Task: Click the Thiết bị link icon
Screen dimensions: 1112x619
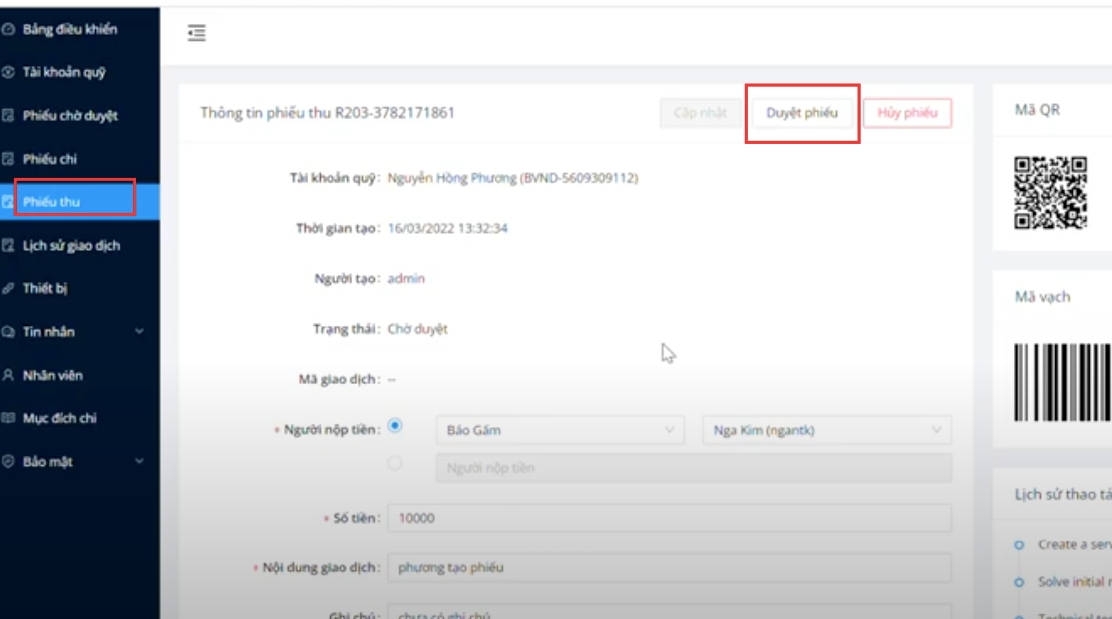Action: (x=9, y=289)
